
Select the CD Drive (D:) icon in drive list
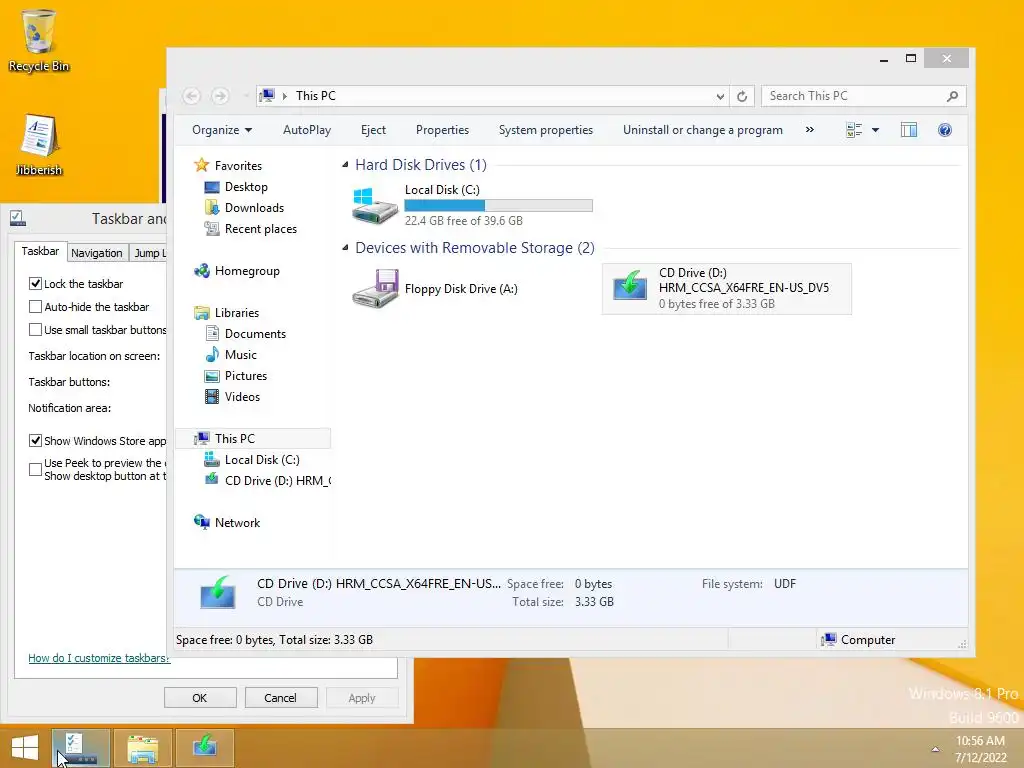coord(630,285)
